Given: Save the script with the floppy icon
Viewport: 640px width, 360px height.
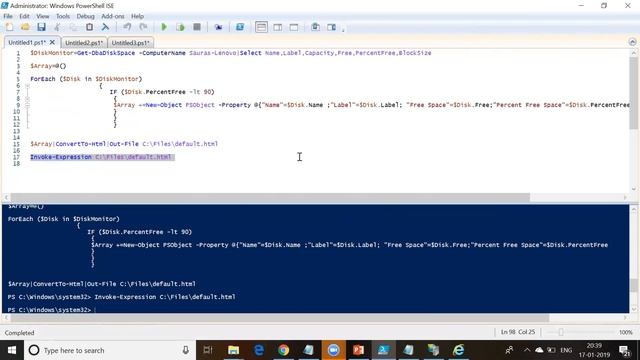Looking at the screenshot, I should coord(41,27).
